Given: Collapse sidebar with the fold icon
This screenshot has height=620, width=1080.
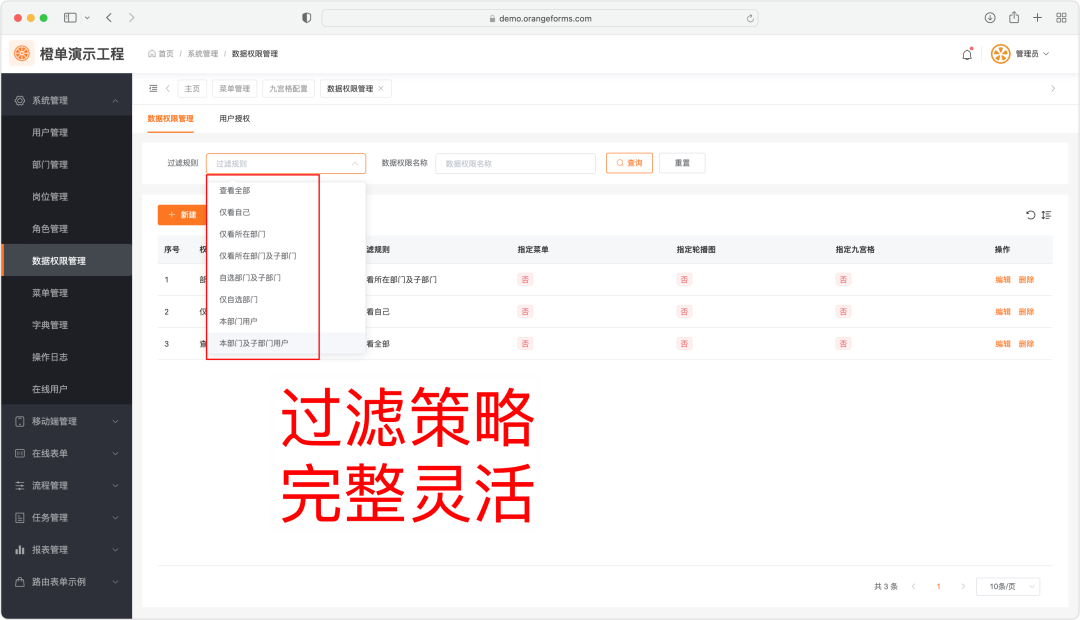Looking at the screenshot, I should [153, 88].
